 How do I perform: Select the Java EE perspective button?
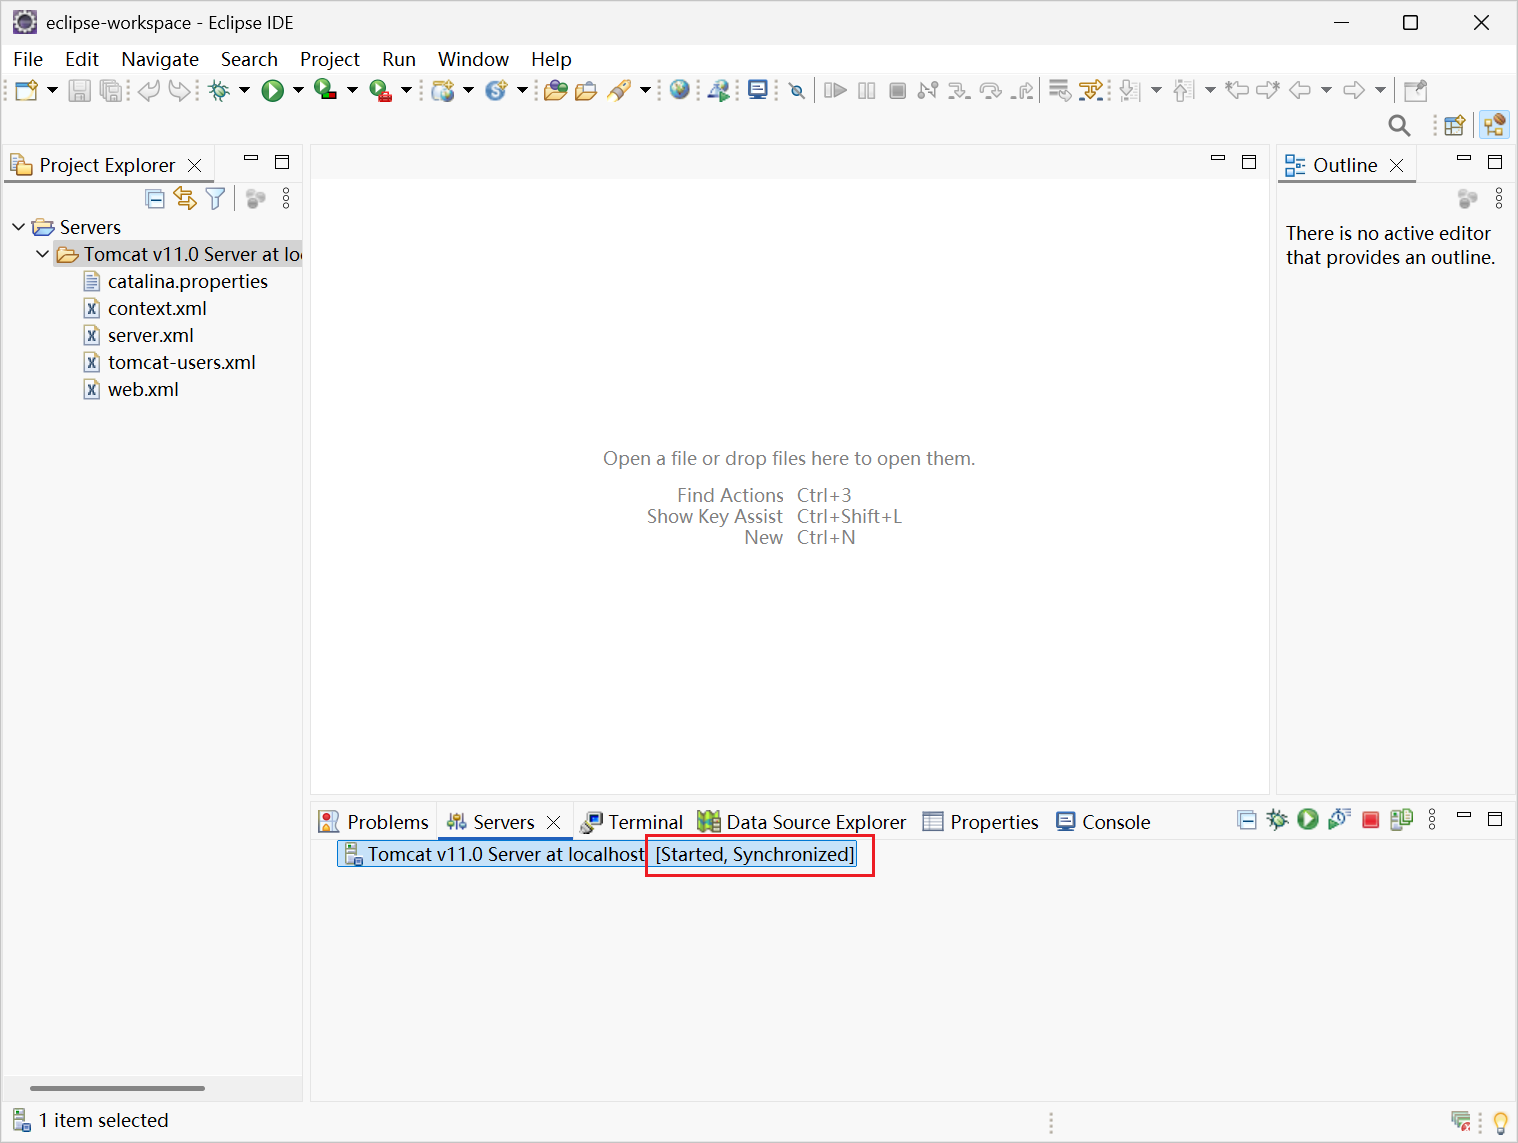click(1494, 125)
